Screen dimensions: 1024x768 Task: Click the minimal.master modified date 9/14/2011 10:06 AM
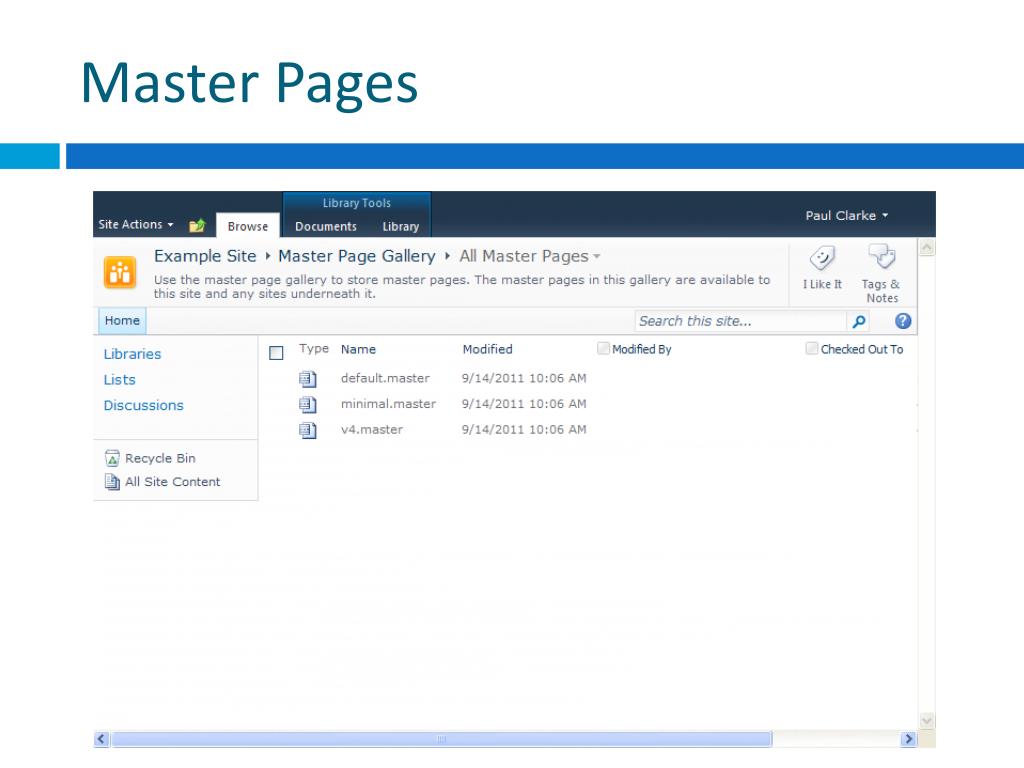(x=524, y=404)
